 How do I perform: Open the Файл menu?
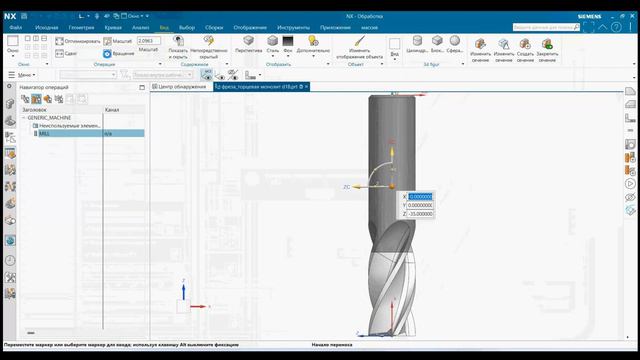click(16, 28)
